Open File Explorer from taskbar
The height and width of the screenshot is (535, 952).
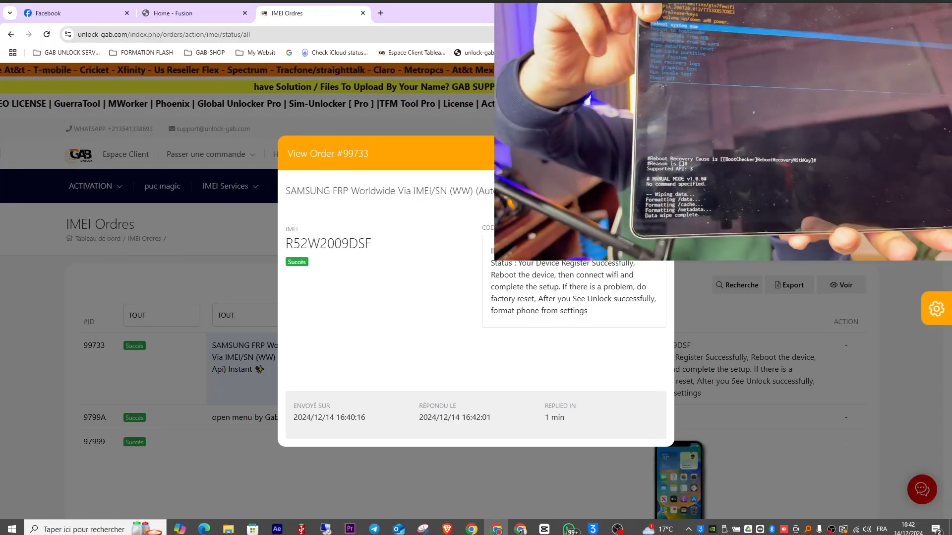click(228, 529)
